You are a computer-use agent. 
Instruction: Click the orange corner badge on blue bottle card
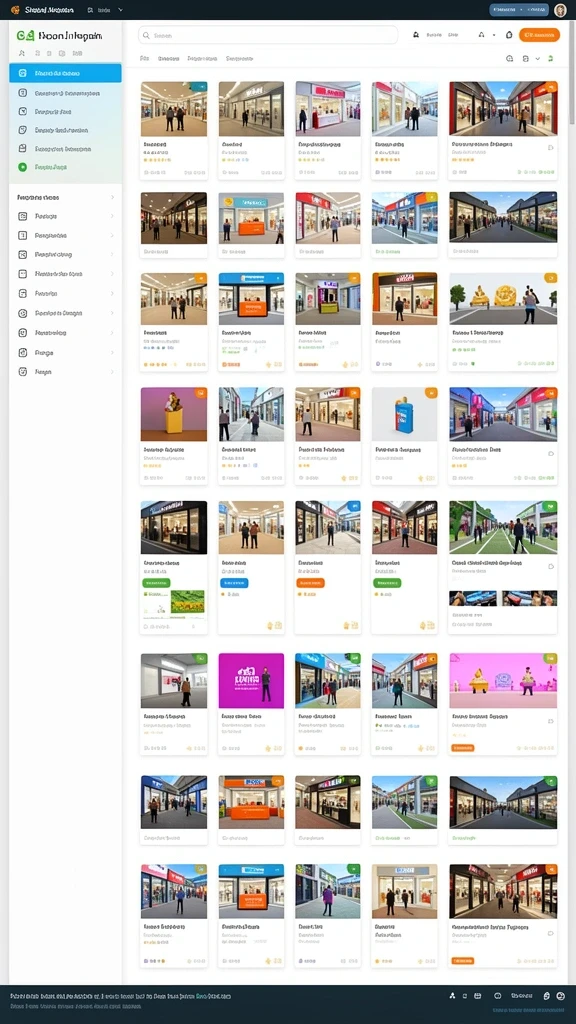pyautogui.click(x=431, y=392)
